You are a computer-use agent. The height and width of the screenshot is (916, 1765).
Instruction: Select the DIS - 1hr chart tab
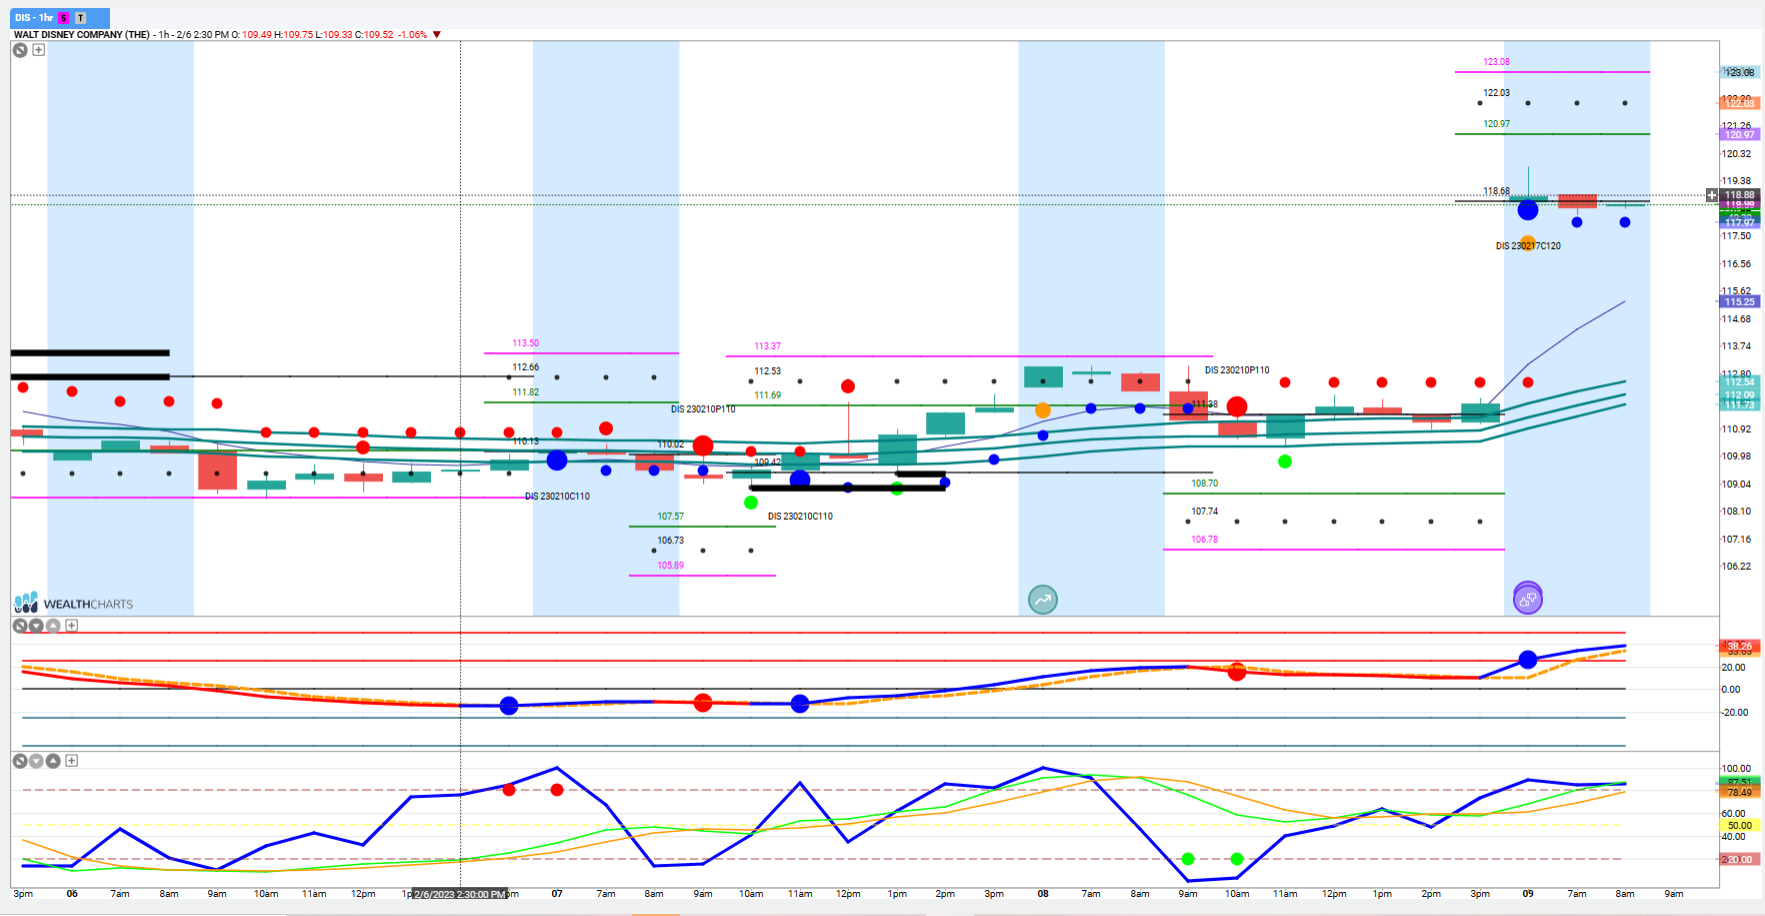pos(60,18)
